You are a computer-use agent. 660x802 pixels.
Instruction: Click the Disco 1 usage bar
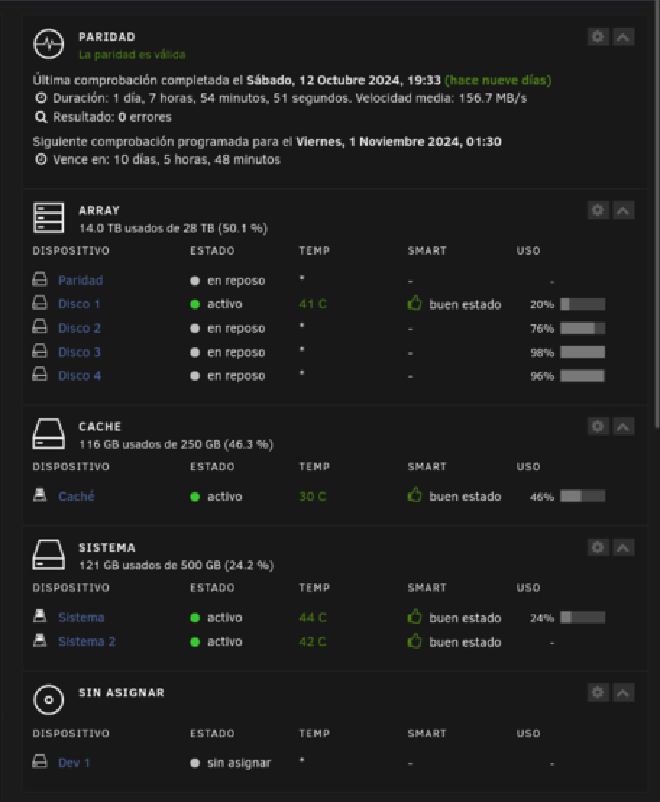click(582, 304)
